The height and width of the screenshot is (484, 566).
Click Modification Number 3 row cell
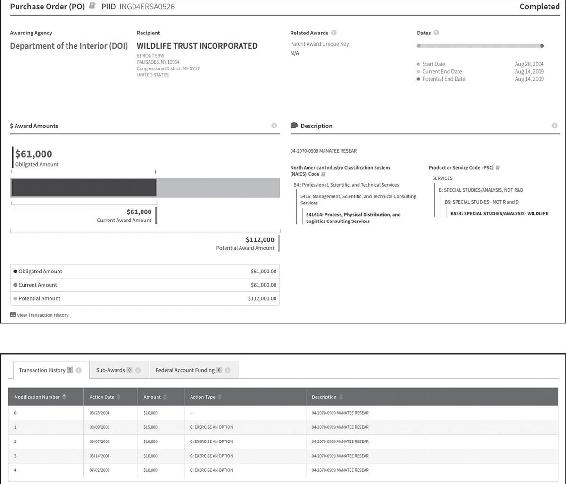click(46, 456)
